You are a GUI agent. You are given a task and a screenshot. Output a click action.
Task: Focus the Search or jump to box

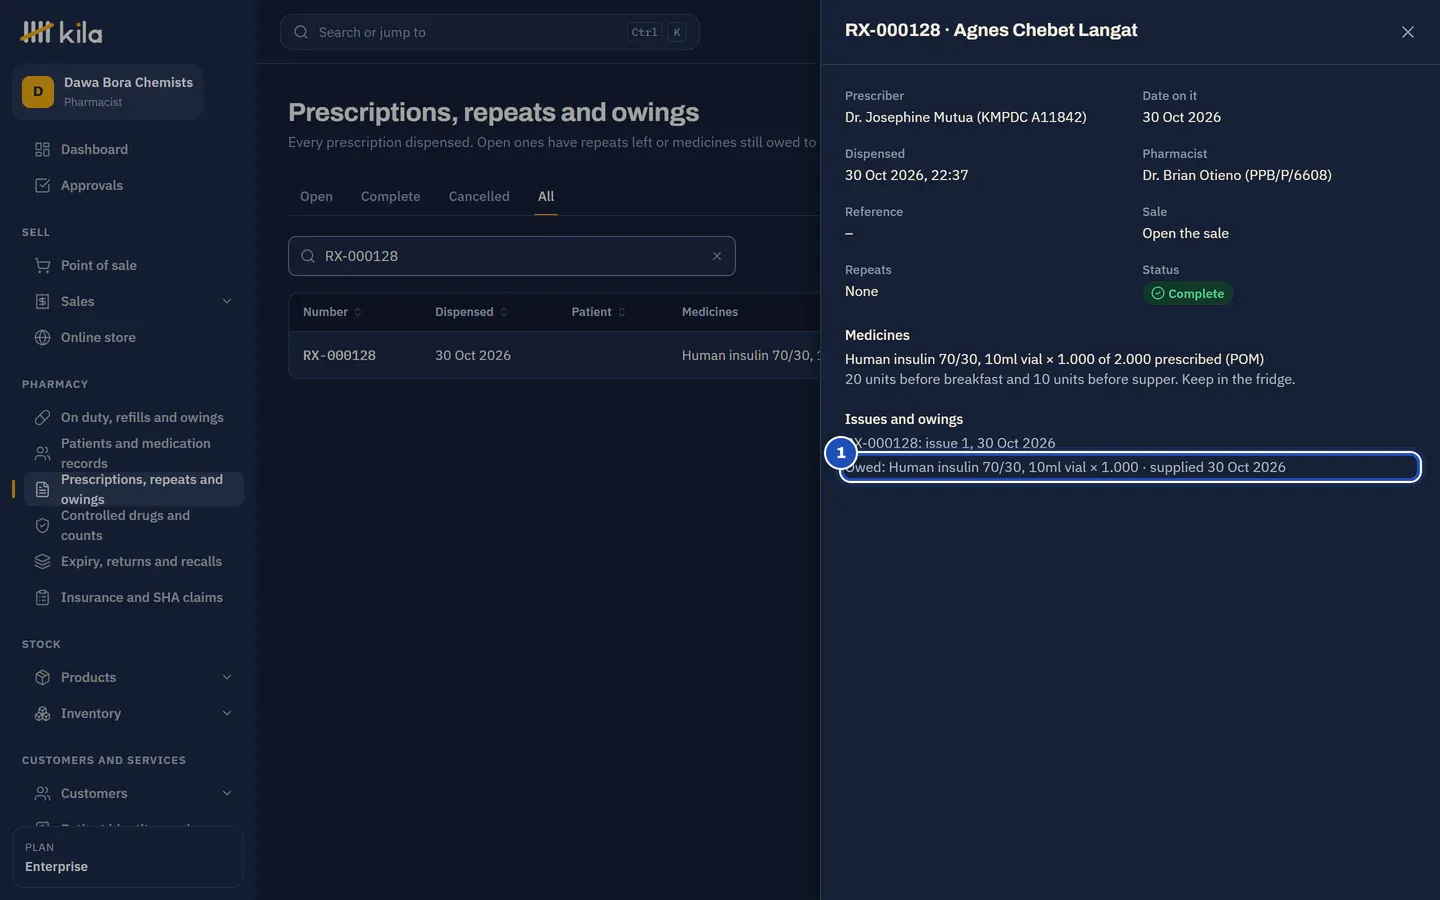point(490,32)
